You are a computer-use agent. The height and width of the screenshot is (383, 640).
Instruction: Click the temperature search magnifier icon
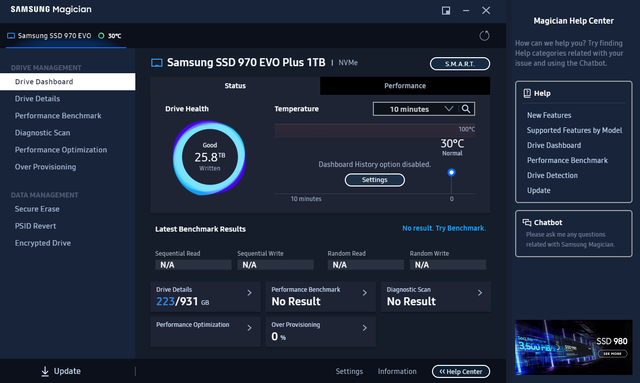[x=466, y=109]
